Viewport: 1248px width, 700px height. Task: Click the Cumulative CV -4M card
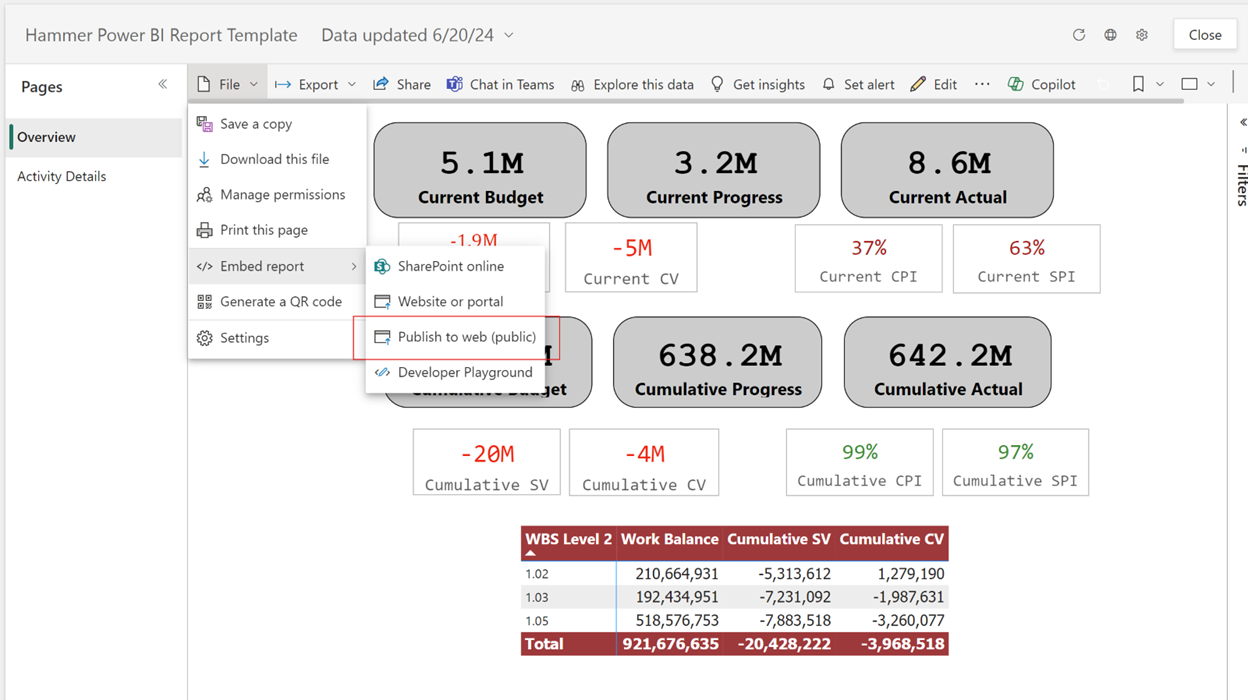click(x=644, y=463)
